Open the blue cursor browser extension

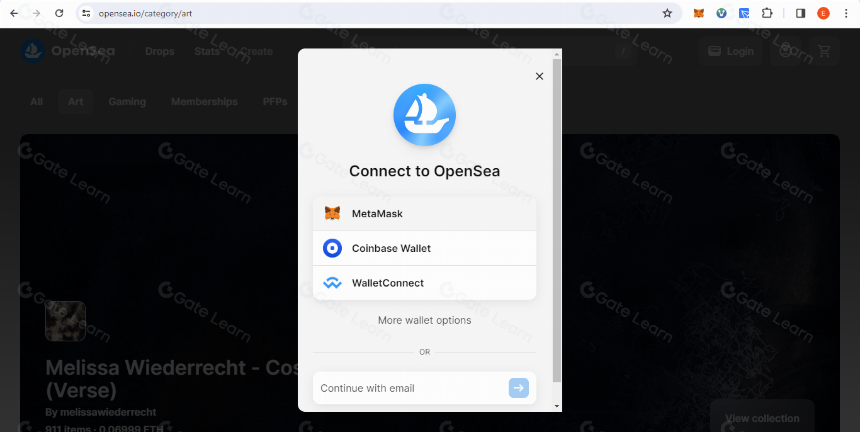click(x=744, y=13)
